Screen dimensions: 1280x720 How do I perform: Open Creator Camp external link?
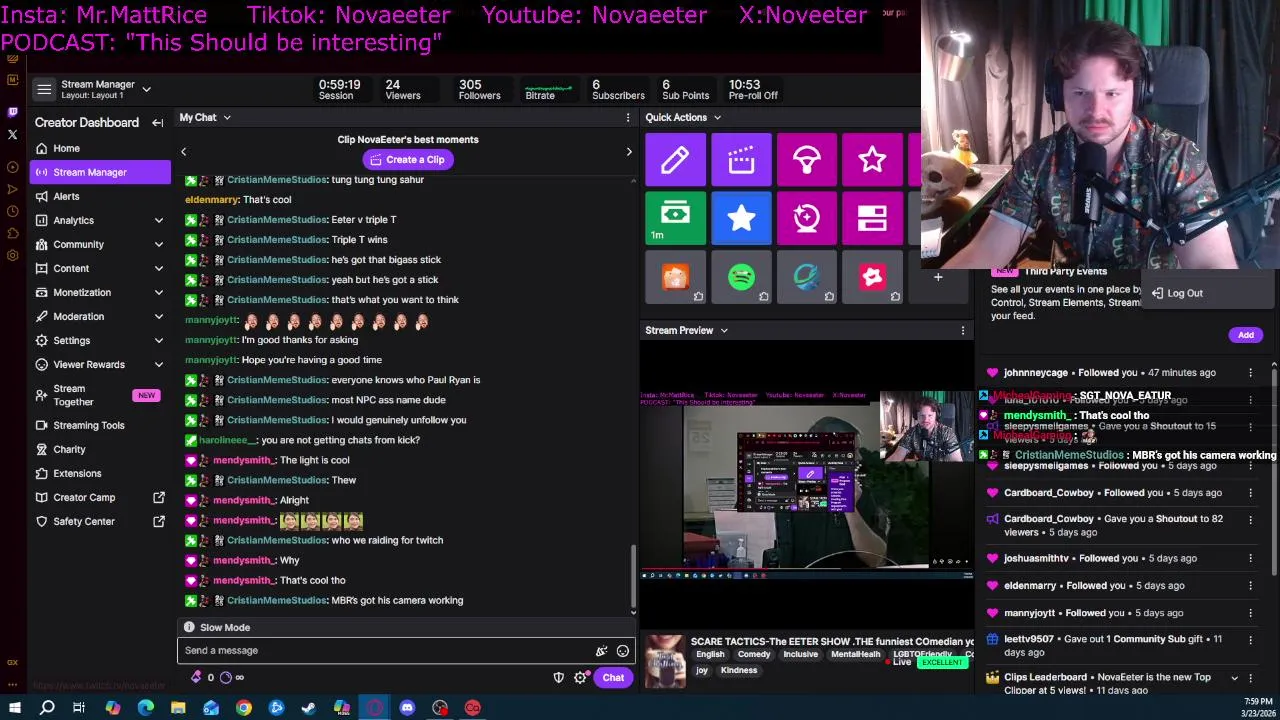click(x=100, y=497)
